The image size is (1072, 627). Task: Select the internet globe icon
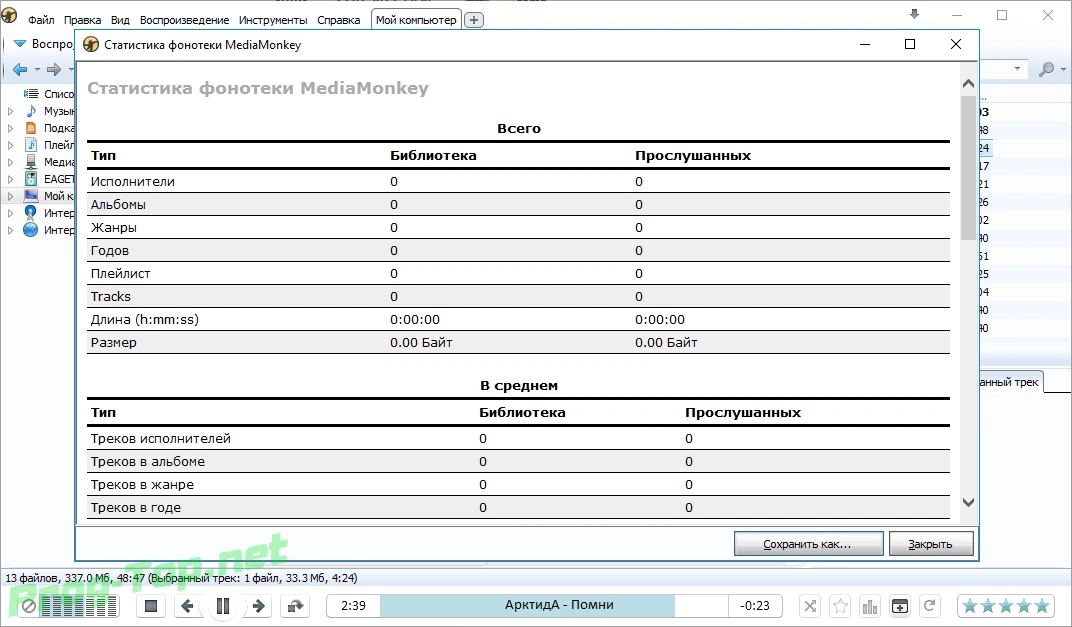[x=31, y=230]
